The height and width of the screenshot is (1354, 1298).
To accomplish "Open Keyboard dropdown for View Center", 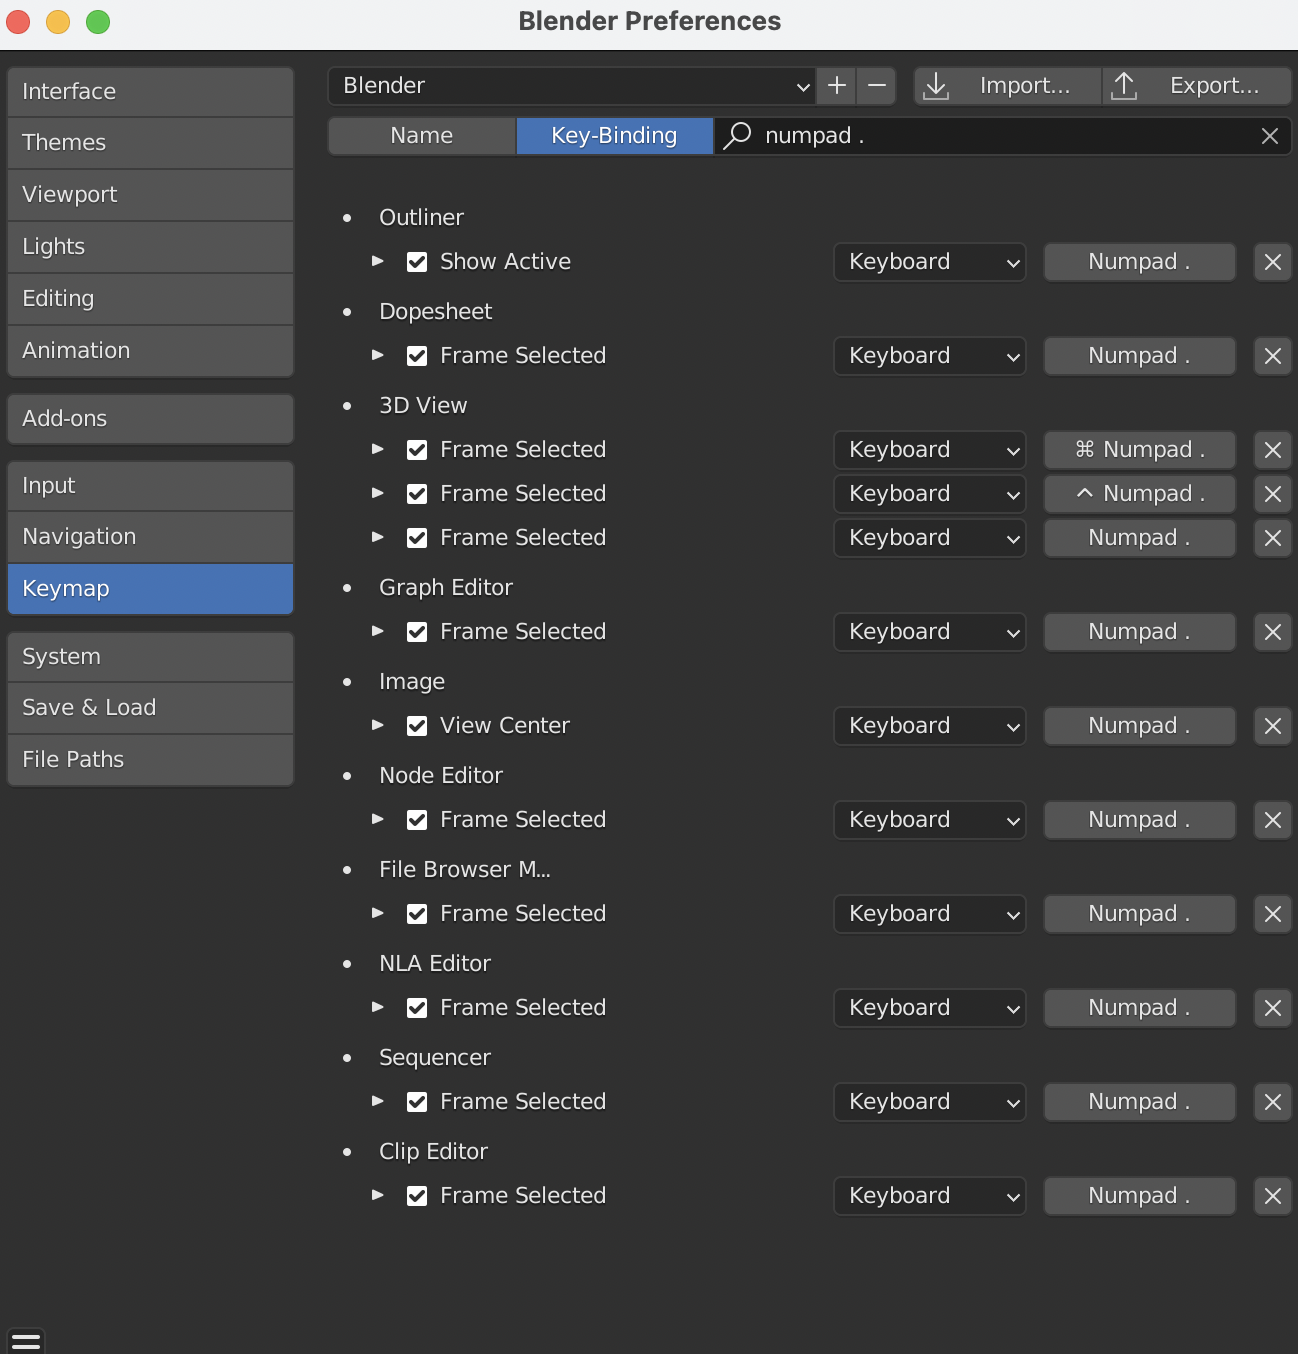I will [x=930, y=726].
